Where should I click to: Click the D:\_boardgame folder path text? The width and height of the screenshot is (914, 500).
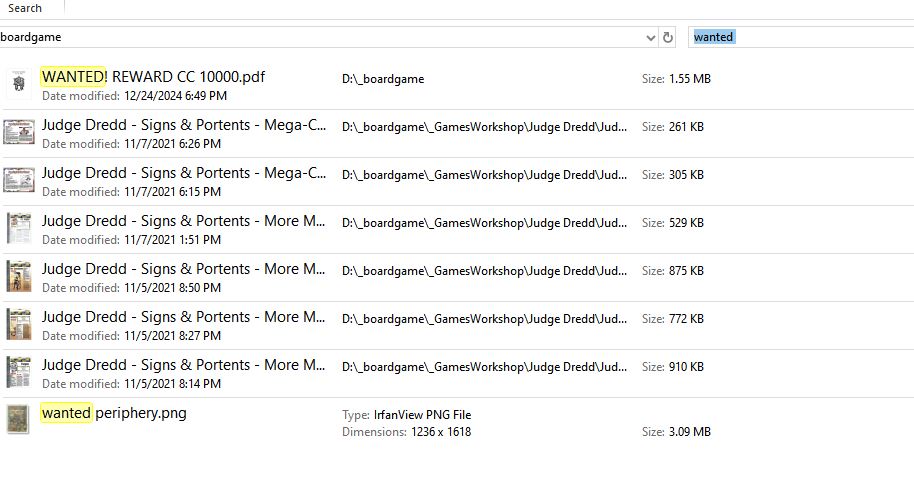[383, 79]
